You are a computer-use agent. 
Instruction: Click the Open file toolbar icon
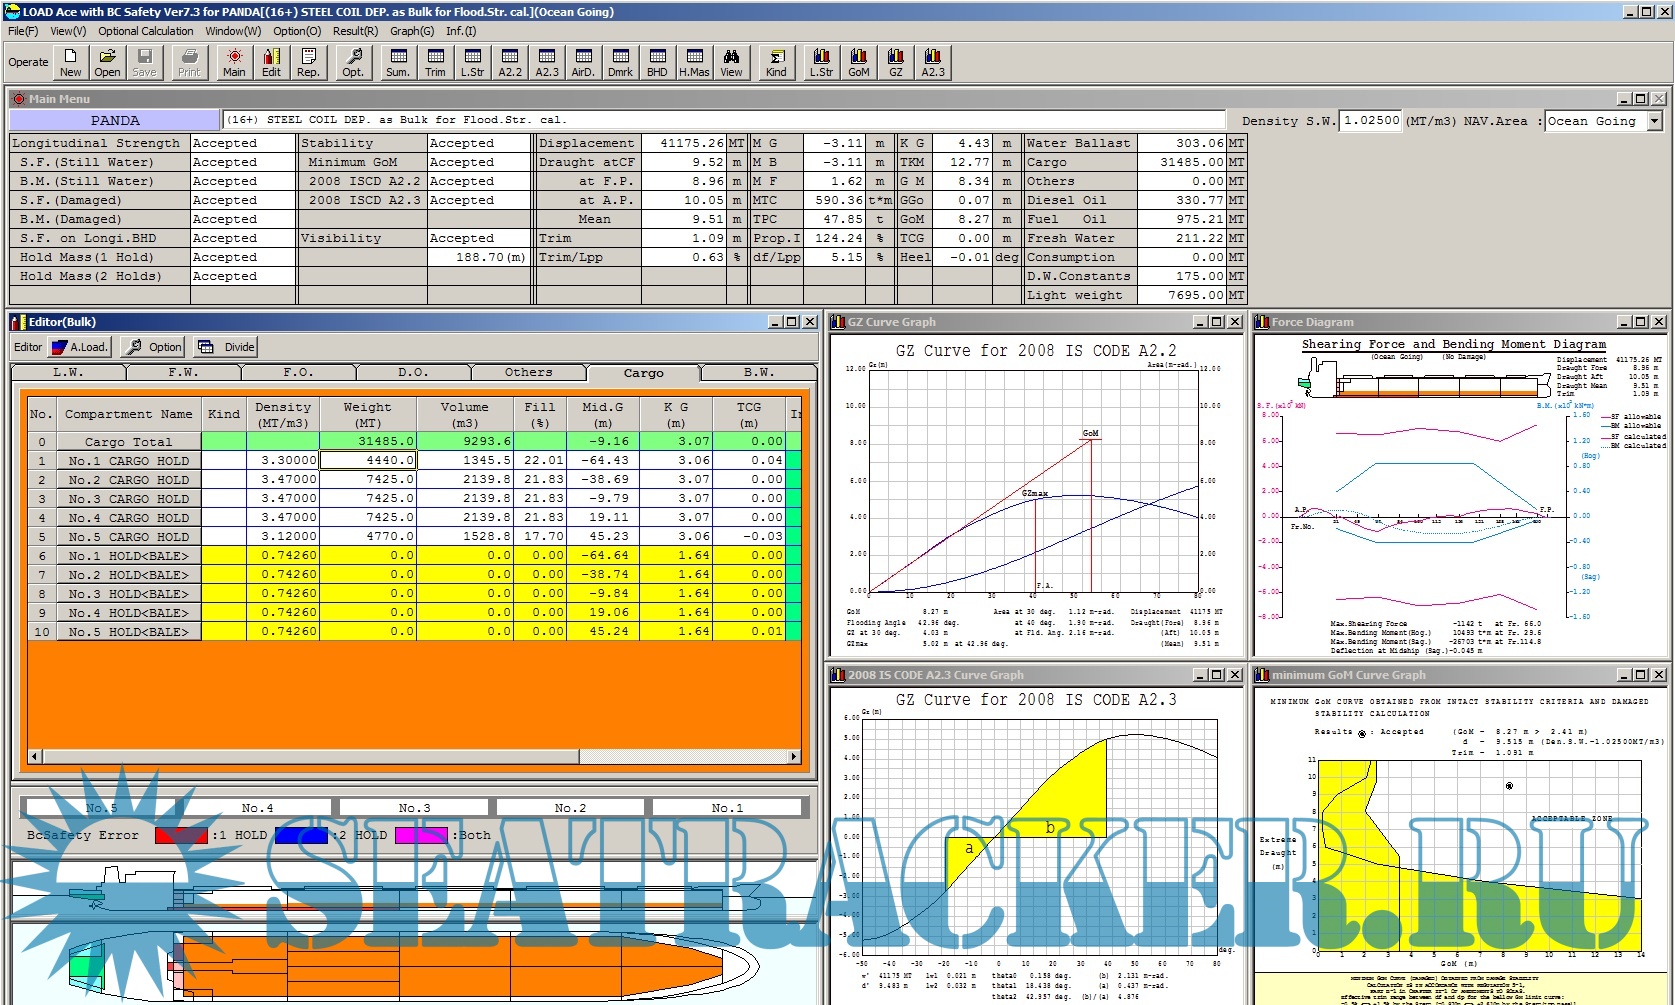pos(107,62)
